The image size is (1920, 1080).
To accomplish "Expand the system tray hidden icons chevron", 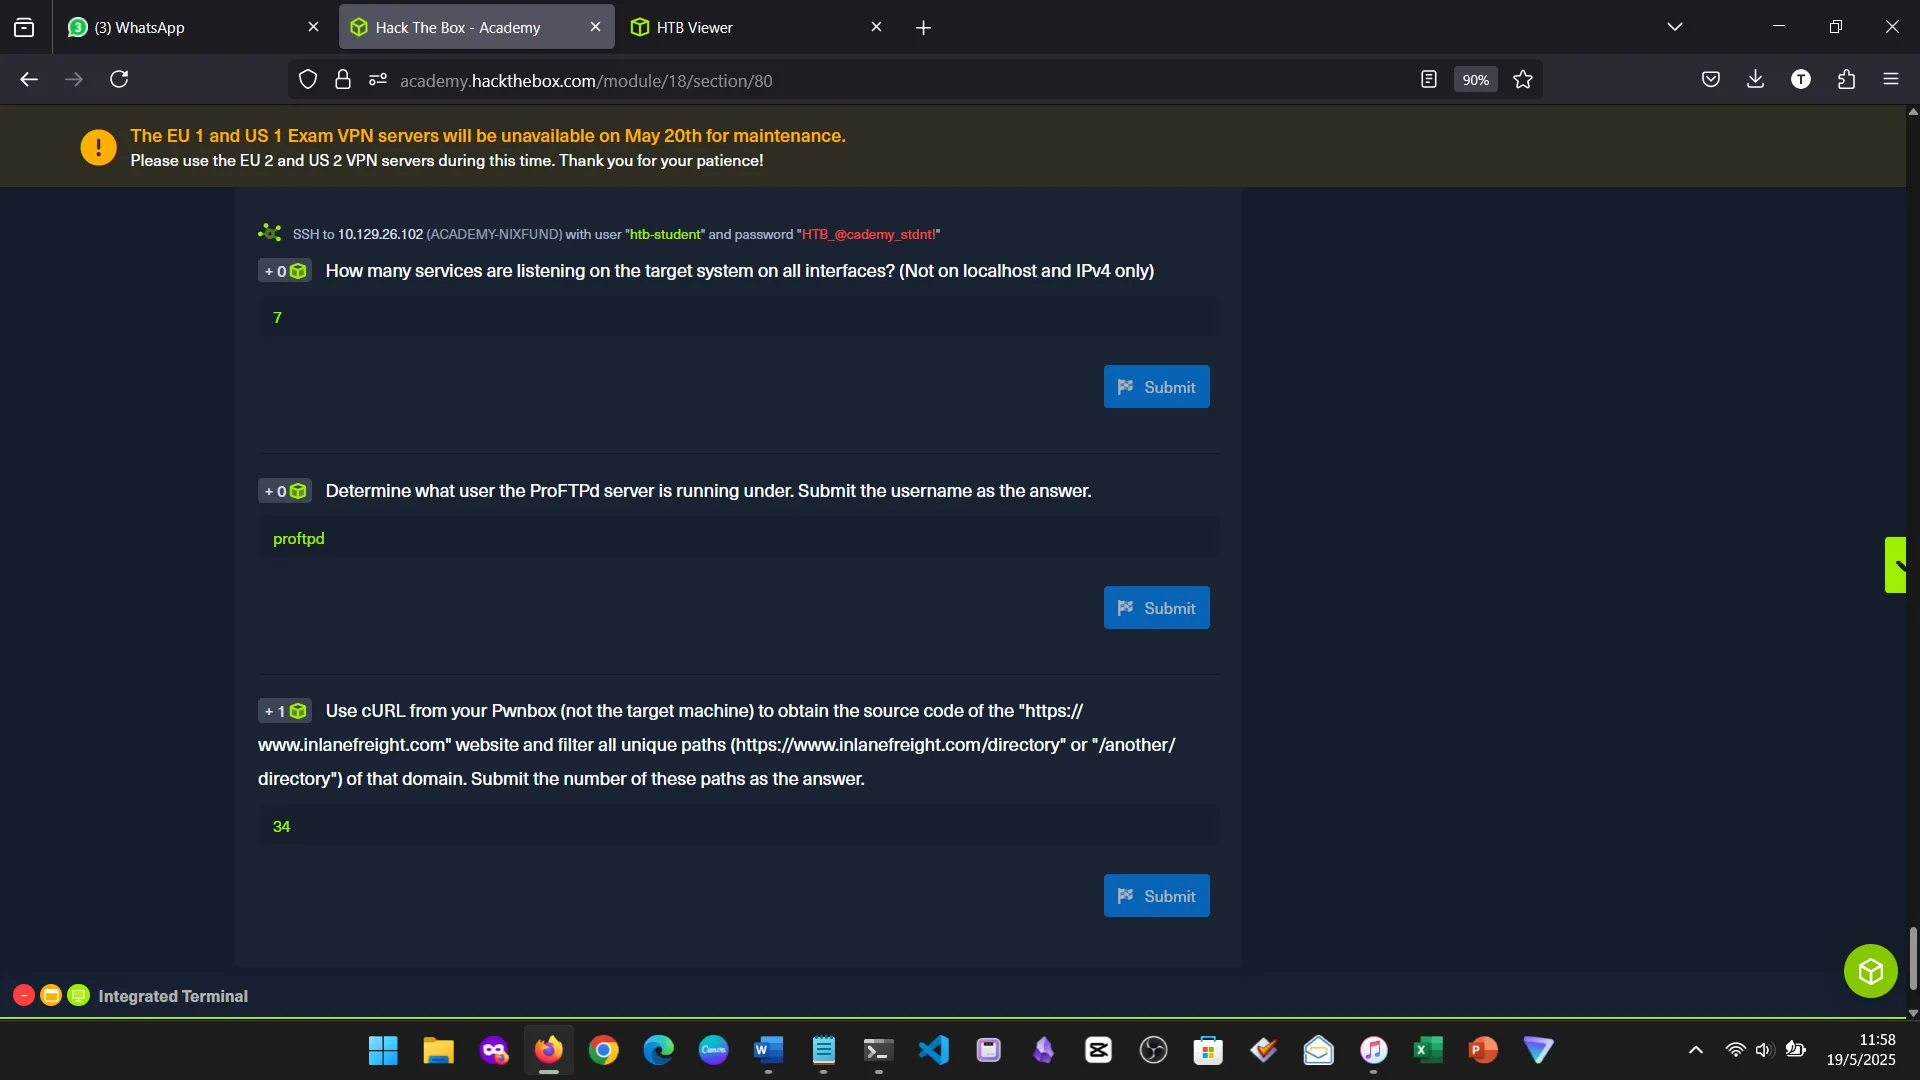I will pos(1696,1050).
